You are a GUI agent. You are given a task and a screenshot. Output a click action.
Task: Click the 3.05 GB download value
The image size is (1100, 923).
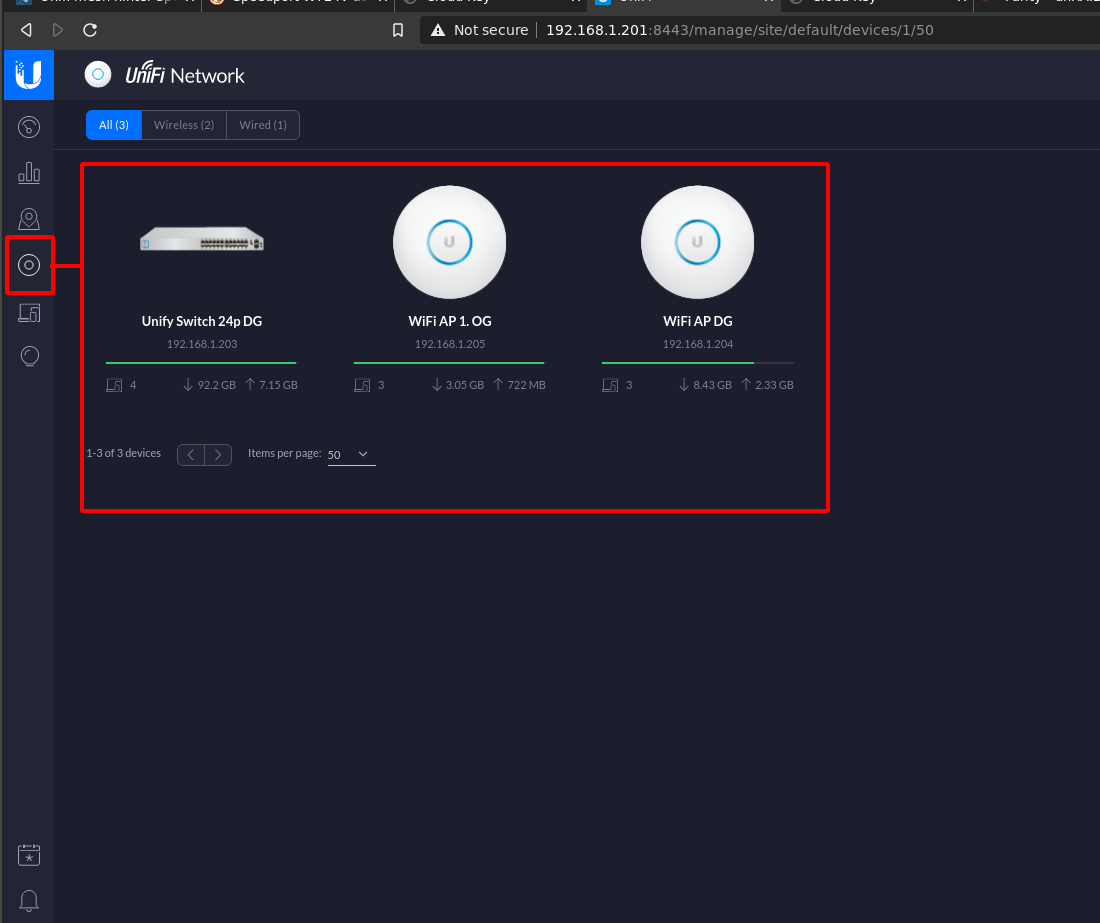(x=465, y=385)
